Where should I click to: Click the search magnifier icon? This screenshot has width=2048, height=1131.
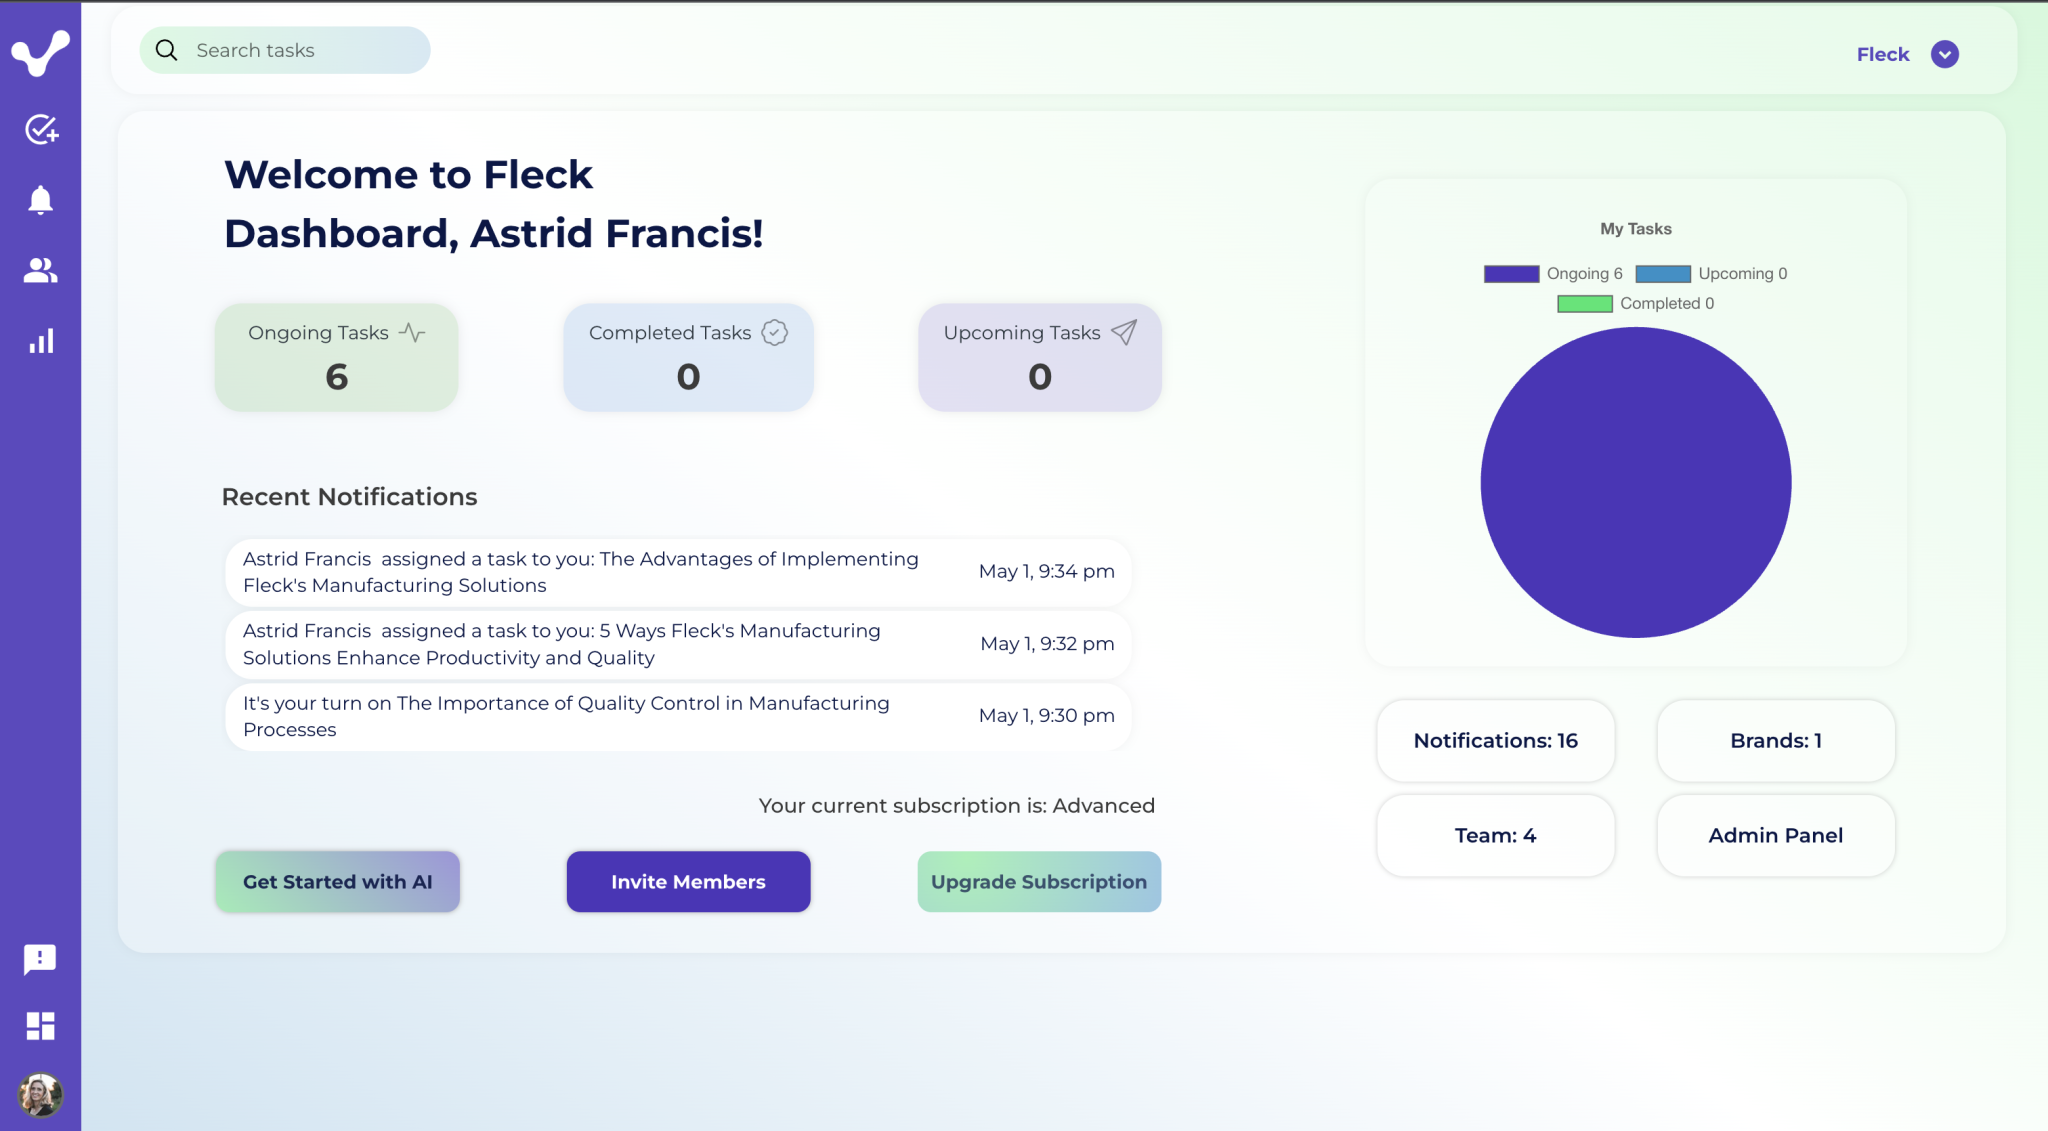(167, 50)
